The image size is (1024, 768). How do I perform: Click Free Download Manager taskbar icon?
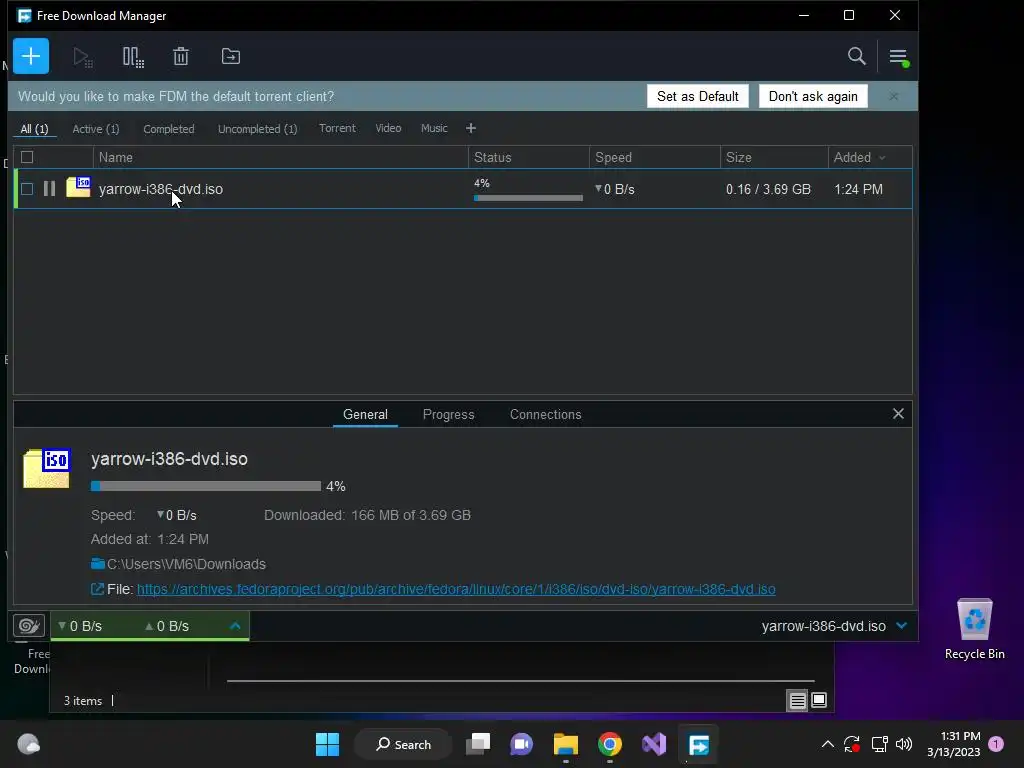tap(698, 744)
